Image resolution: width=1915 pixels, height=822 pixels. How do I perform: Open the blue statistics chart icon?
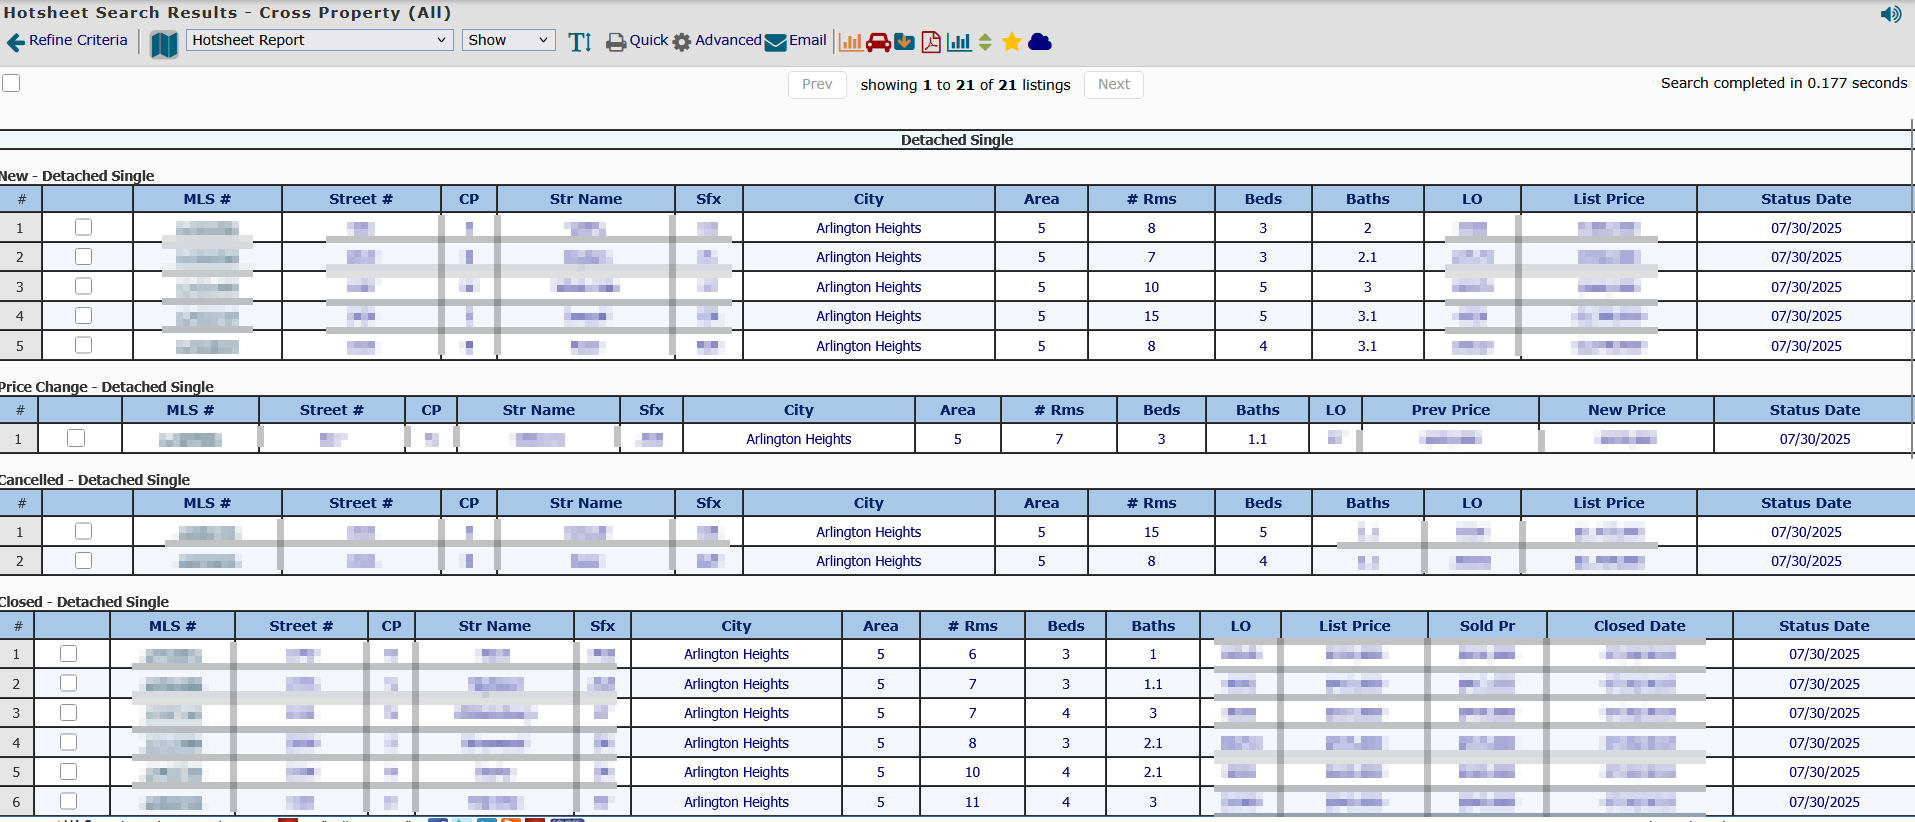[959, 42]
